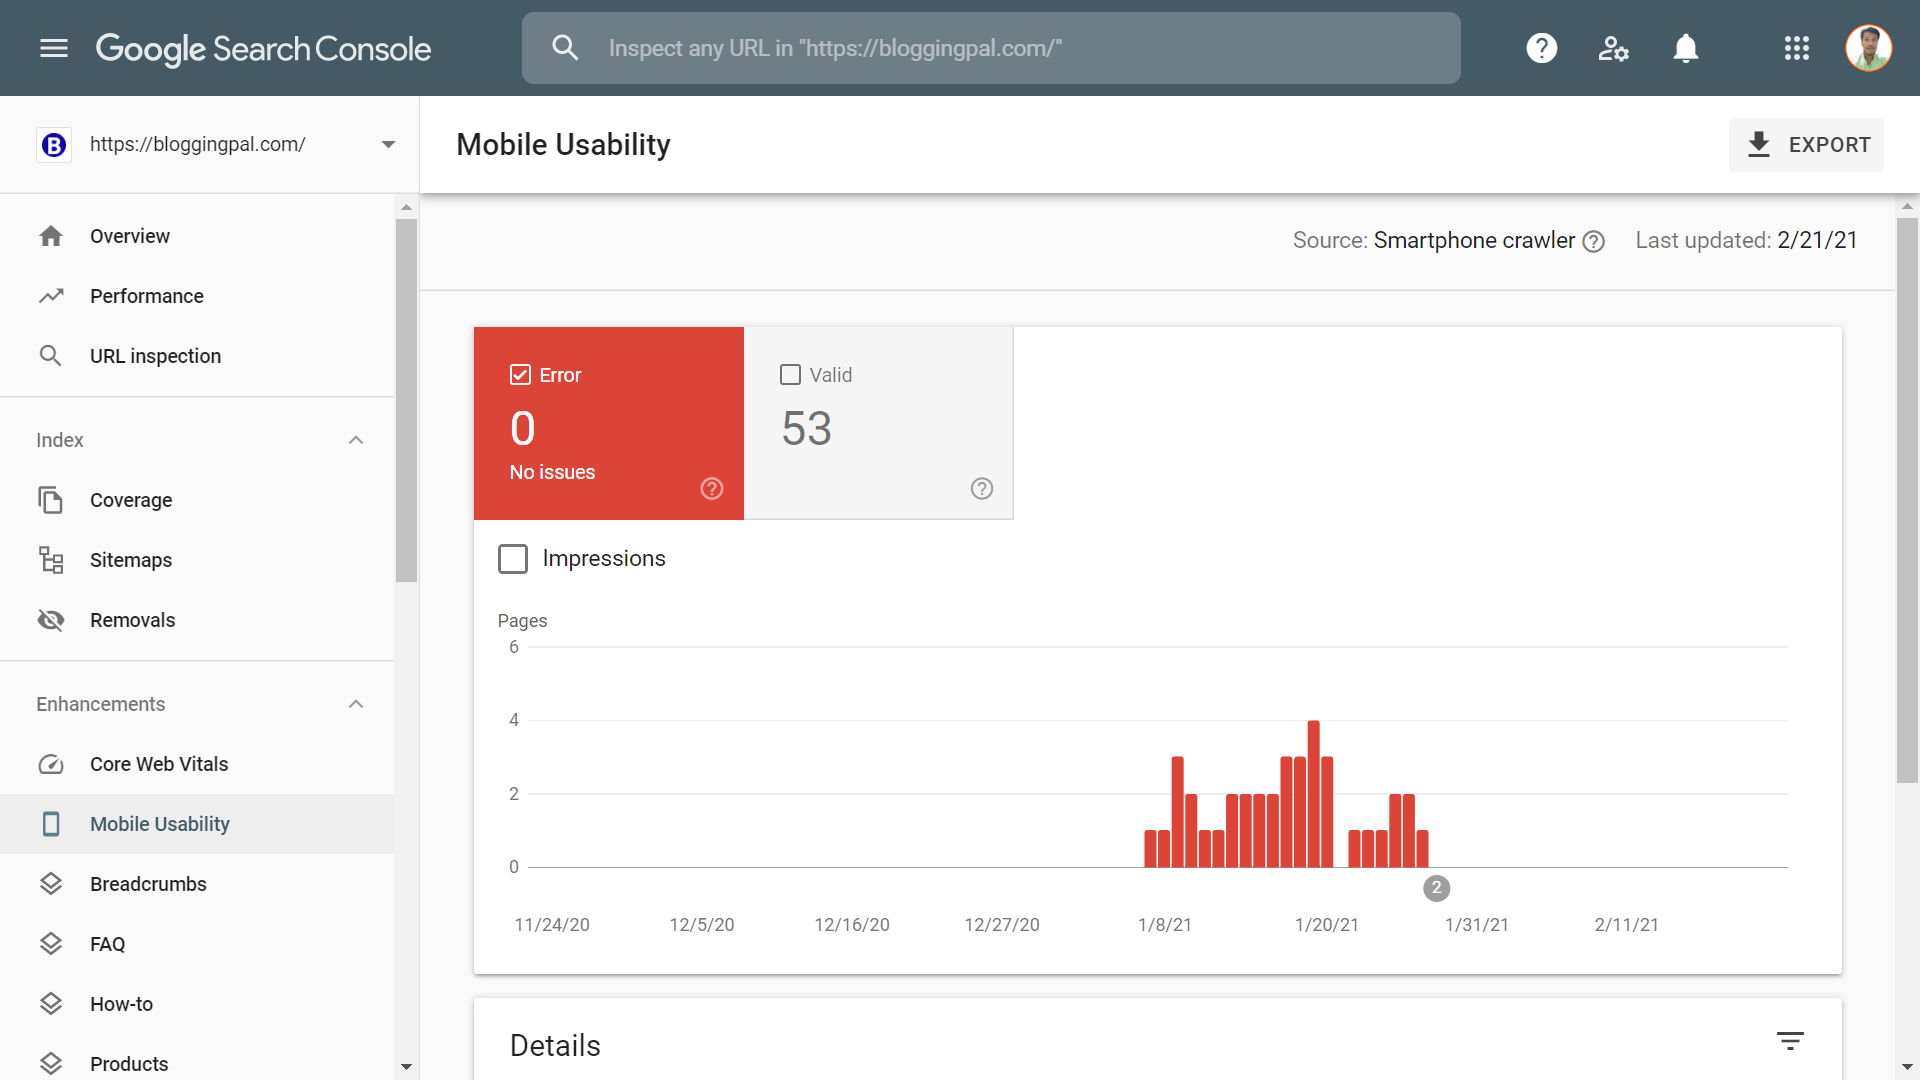1920x1080 pixels.
Task: Open the FAQ enhancements section
Action: click(x=105, y=943)
